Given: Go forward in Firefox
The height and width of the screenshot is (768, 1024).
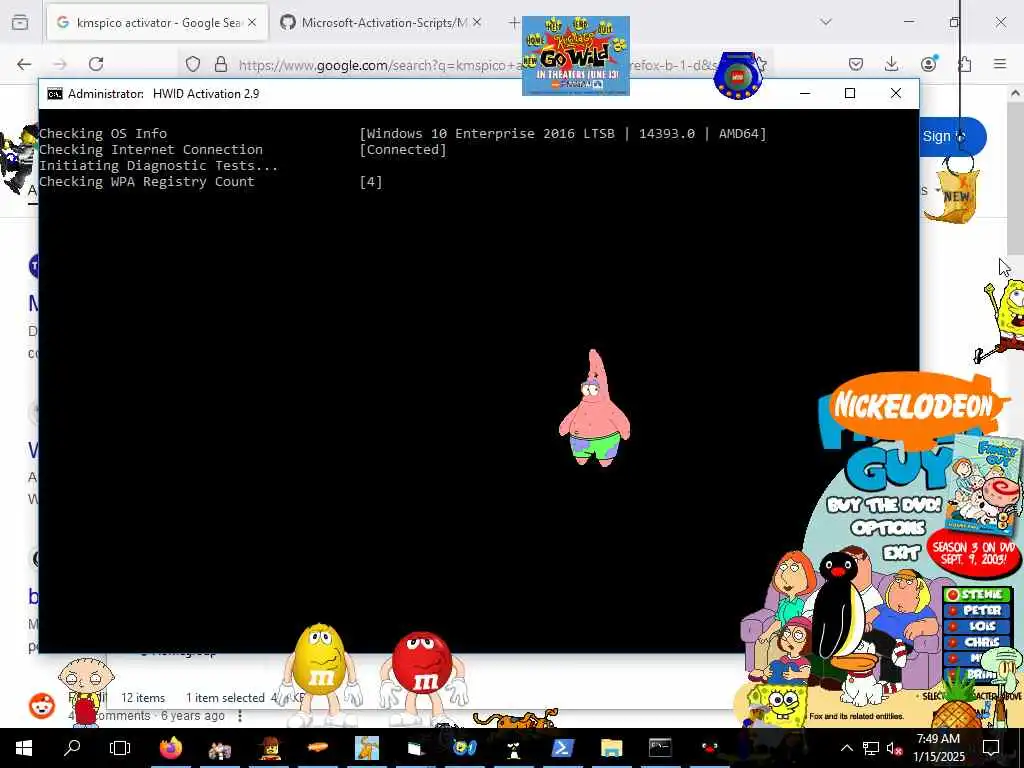Looking at the screenshot, I should click(x=60, y=64).
